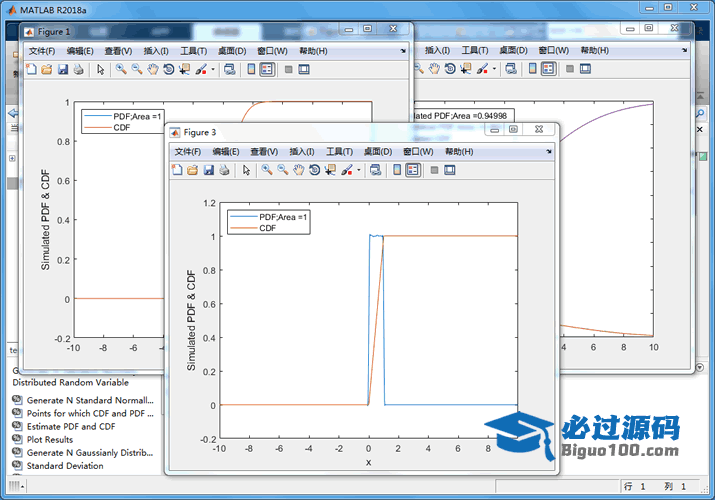Click Link Plot icon in Figure 1
The width and height of the screenshot is (715, 500).
229,69
